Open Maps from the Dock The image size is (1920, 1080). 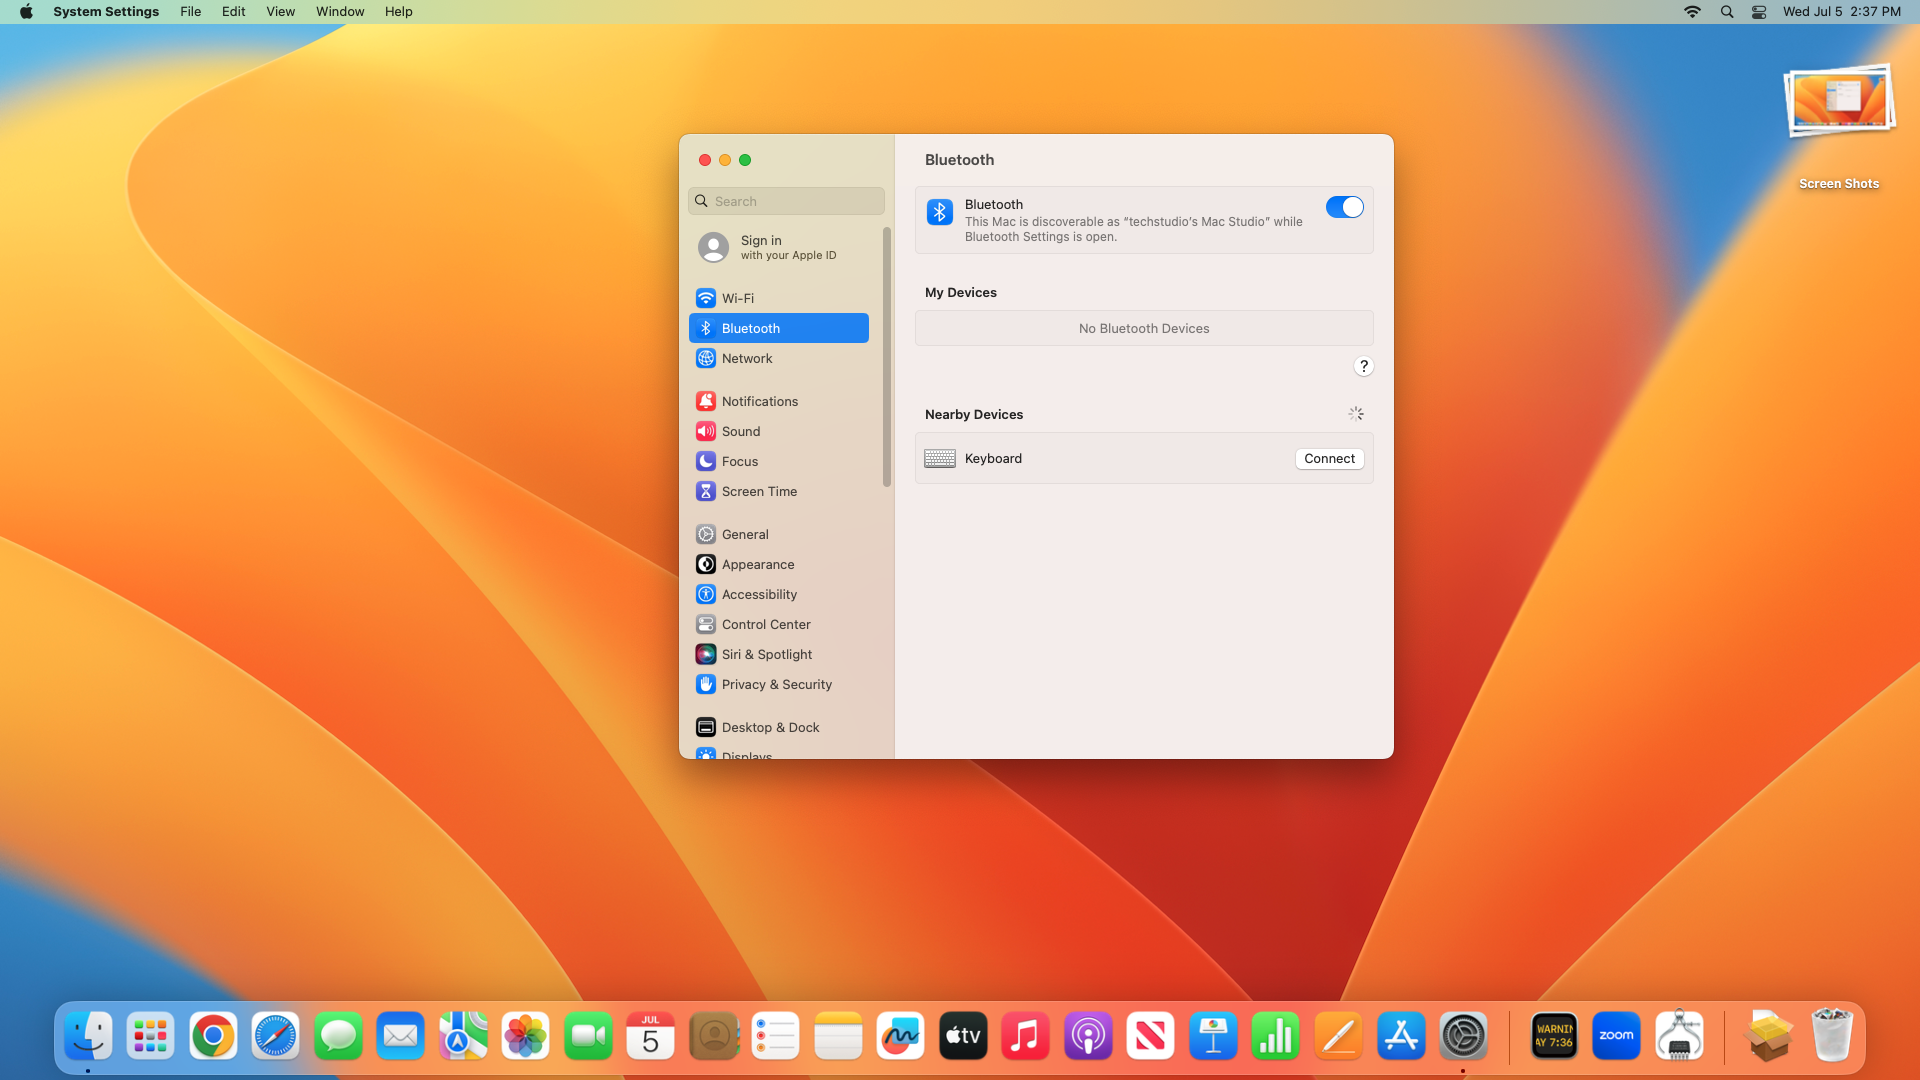pos(463,1036)
